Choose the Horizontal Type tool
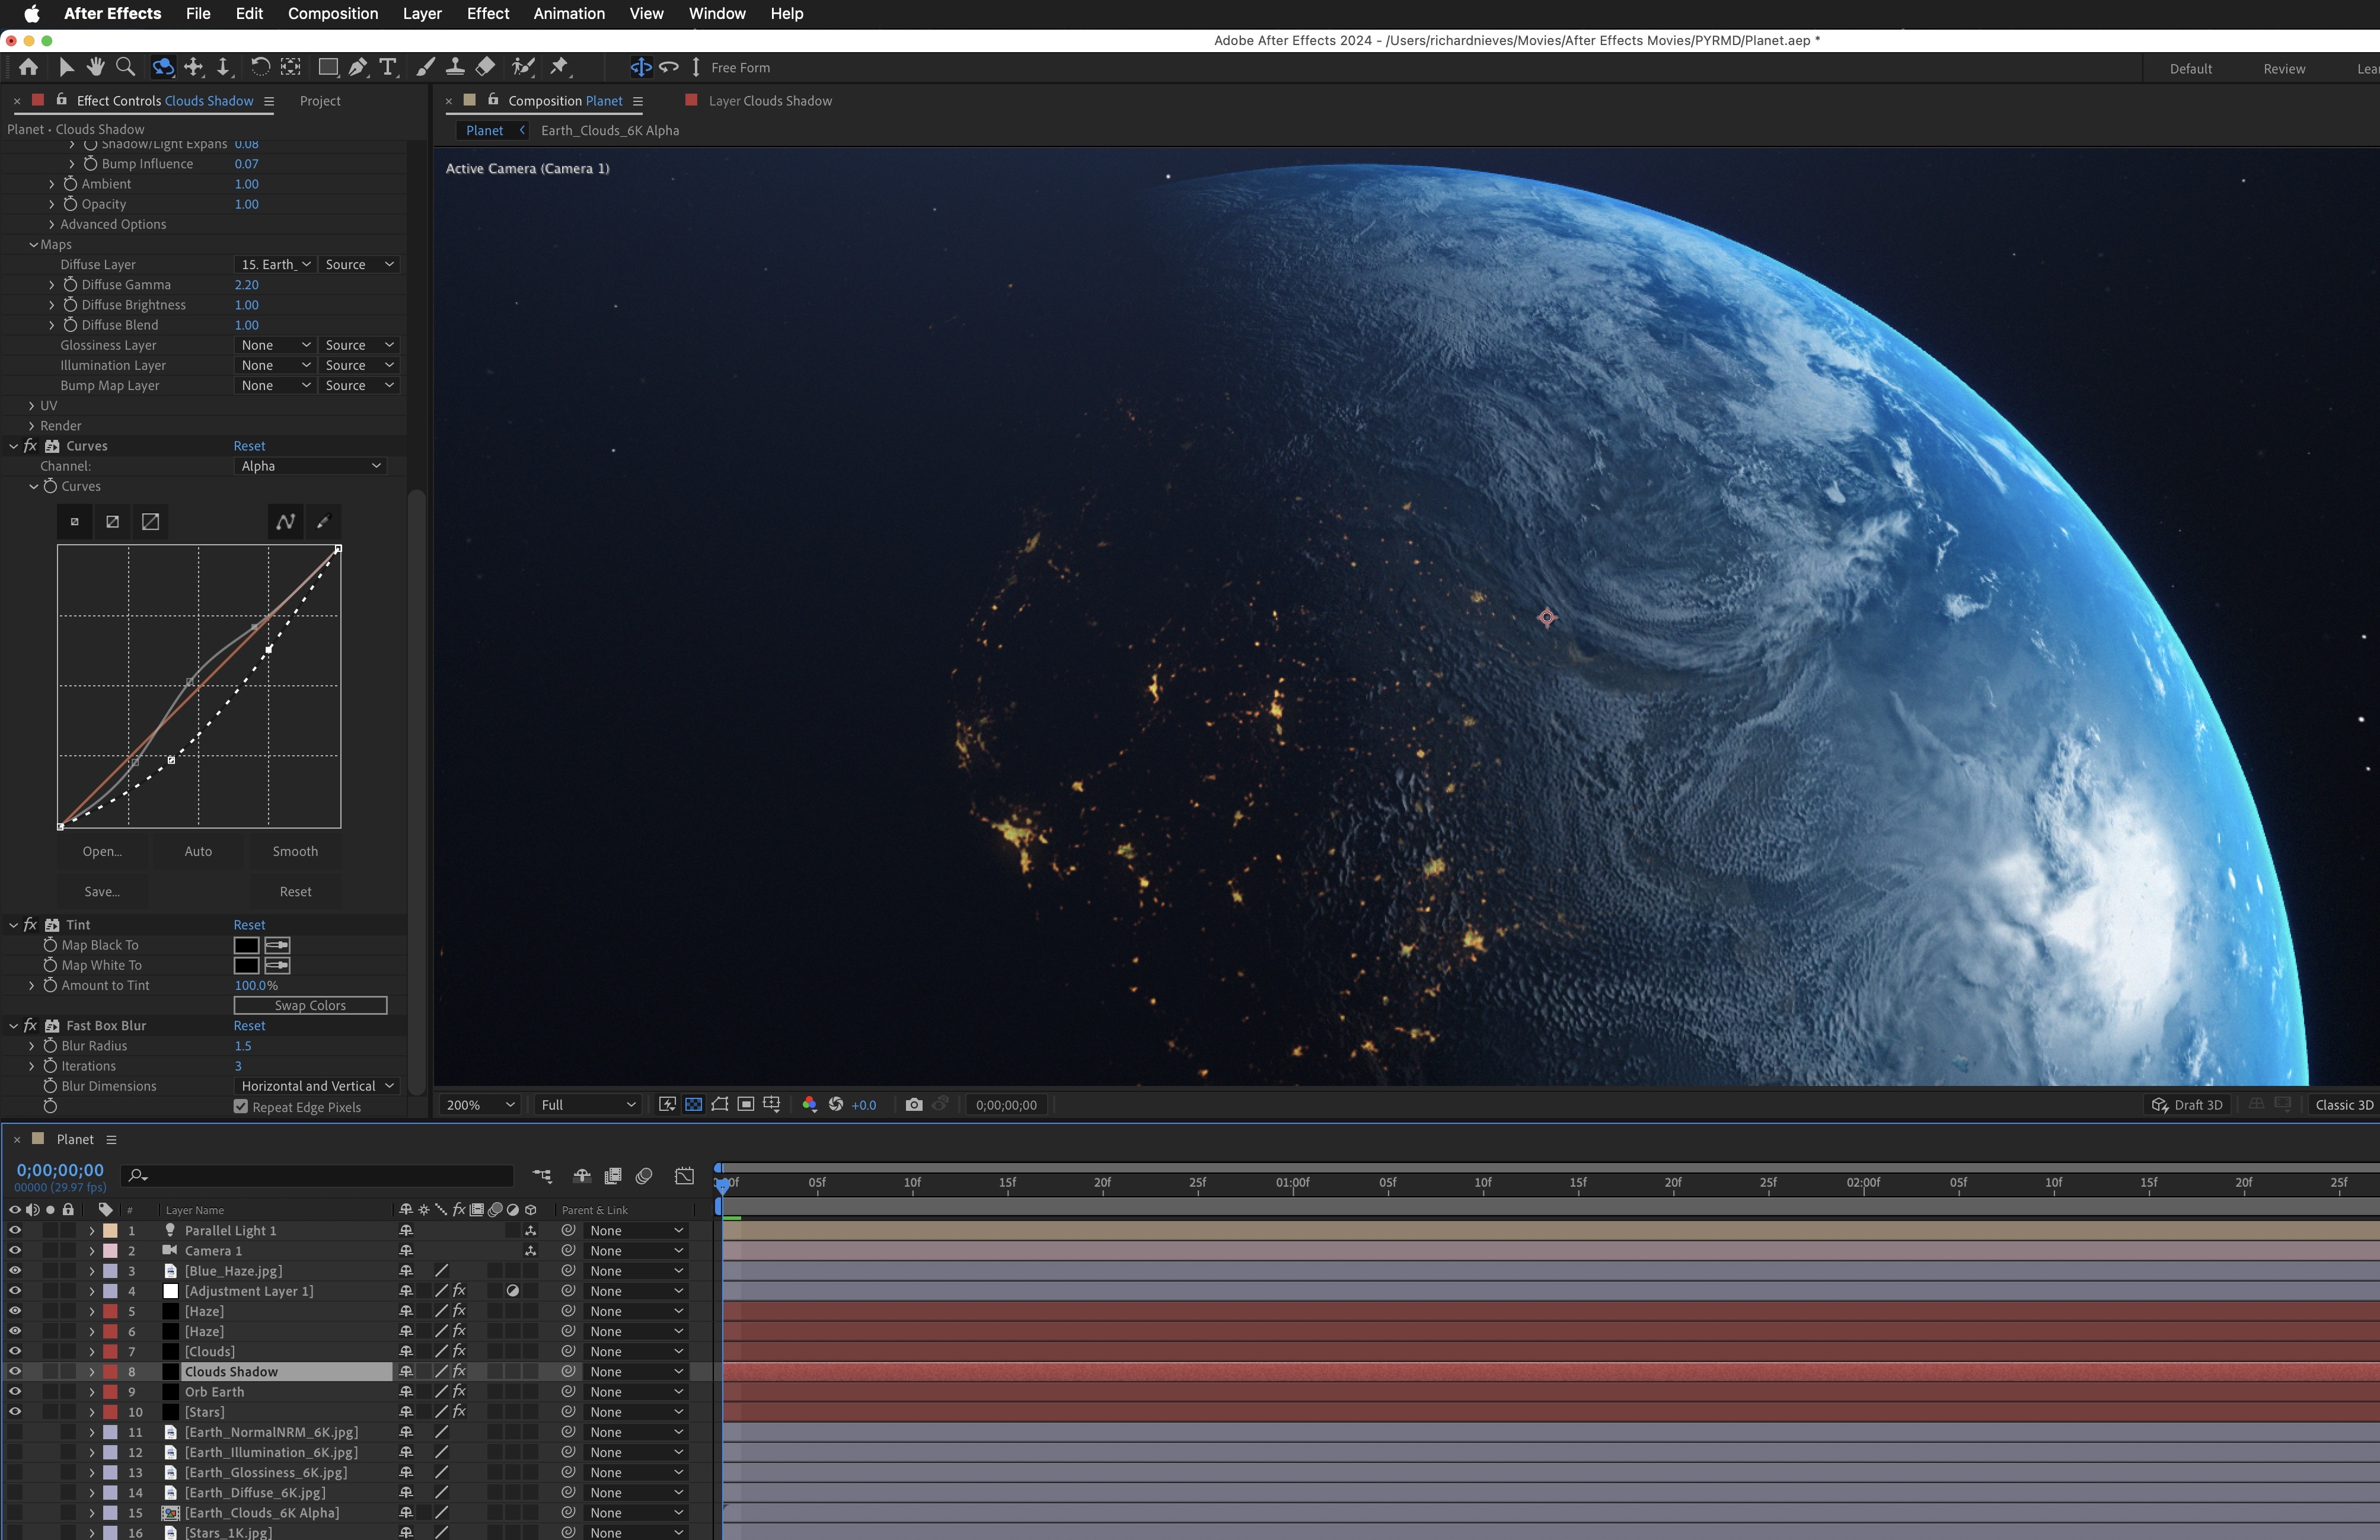2380x1540 pixels. point(388,67)
